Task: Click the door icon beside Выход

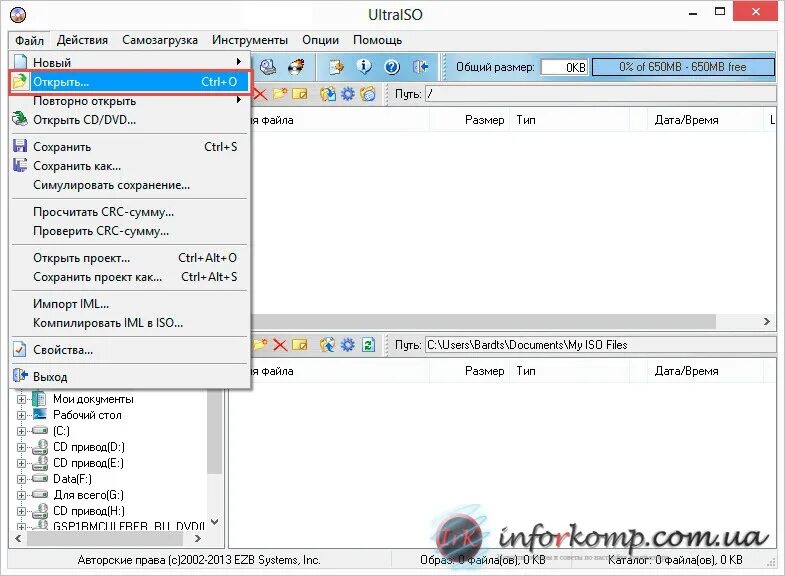Action: [20, 376]
